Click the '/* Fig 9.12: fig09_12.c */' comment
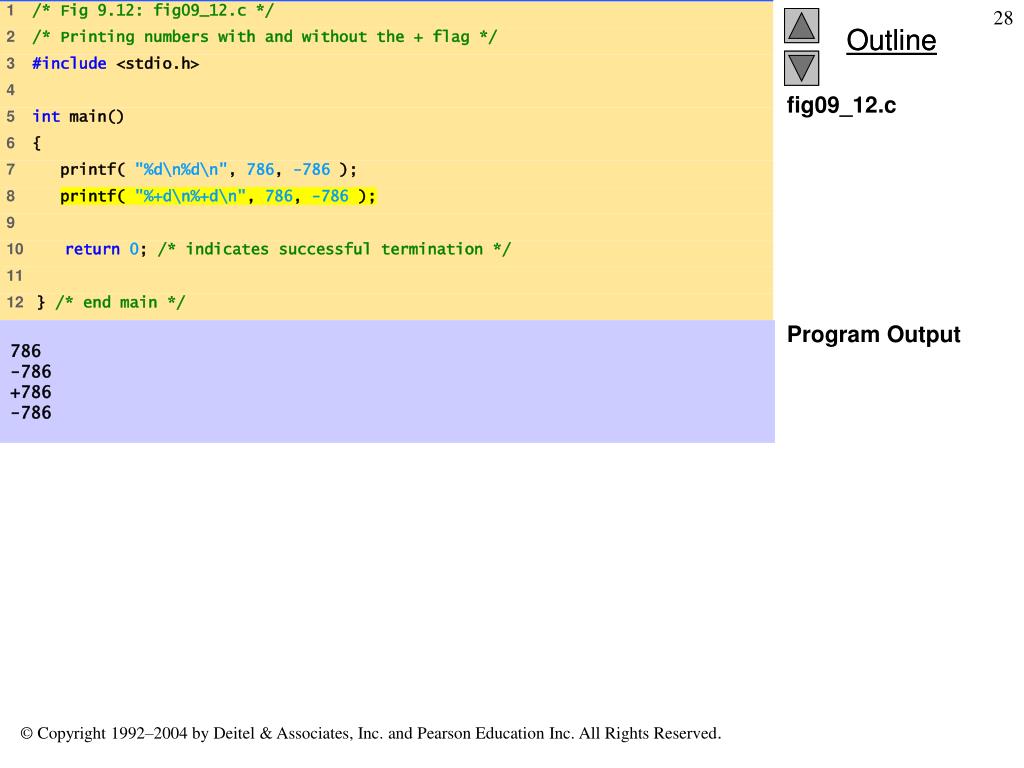Image resolution: width=1024 pixels, height=768 pixels. (153, 10)
